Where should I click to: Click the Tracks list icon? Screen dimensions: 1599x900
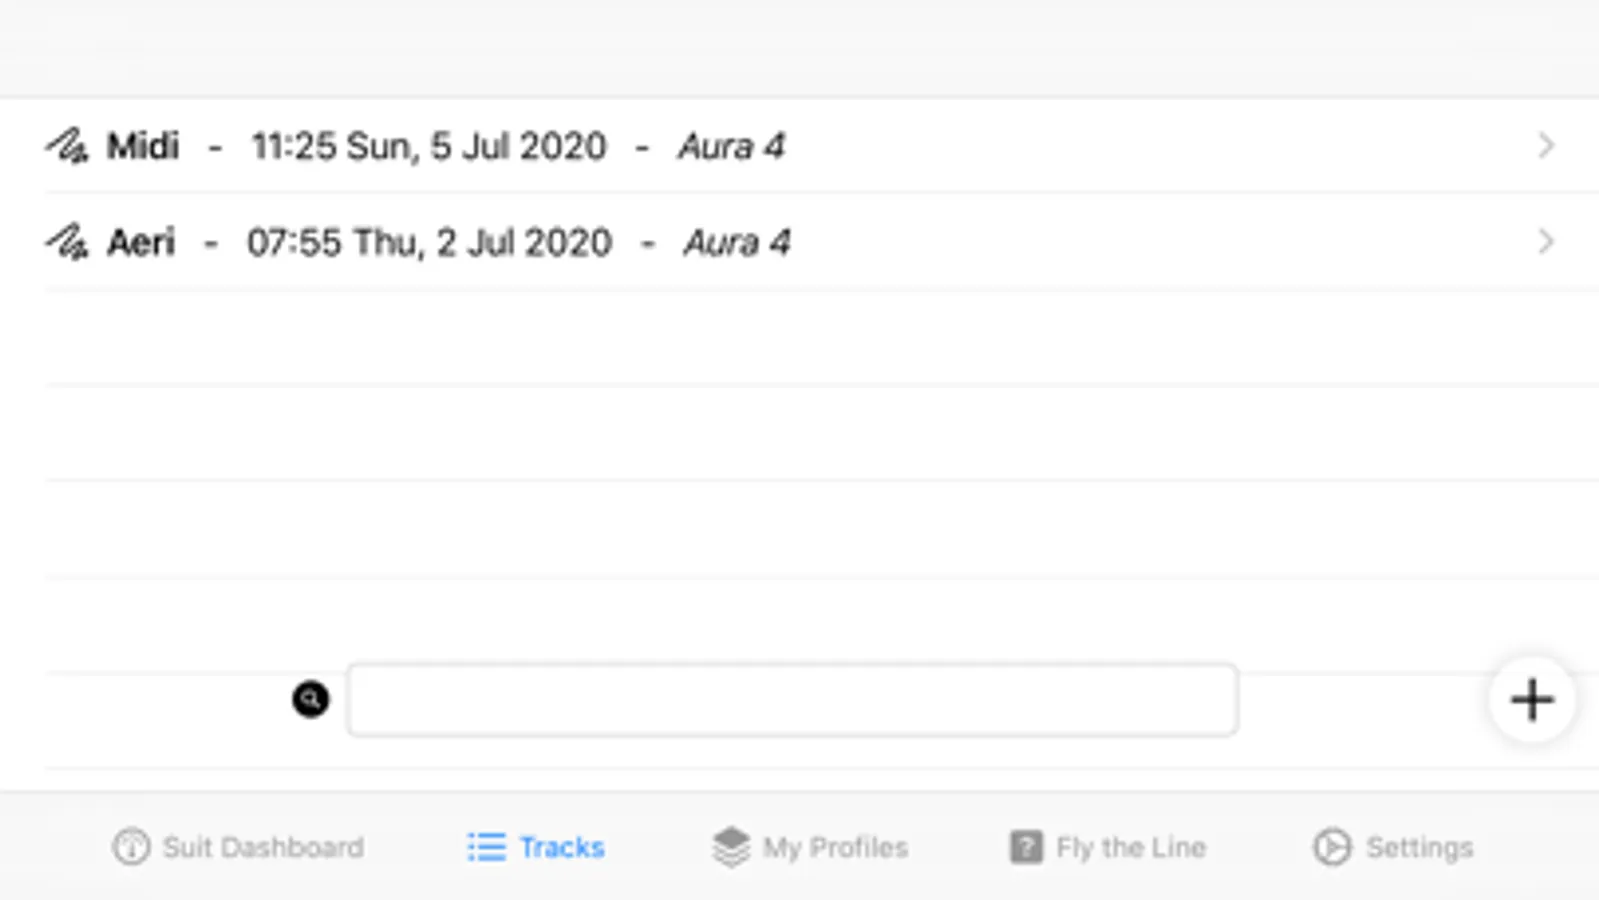click(486, 847)
